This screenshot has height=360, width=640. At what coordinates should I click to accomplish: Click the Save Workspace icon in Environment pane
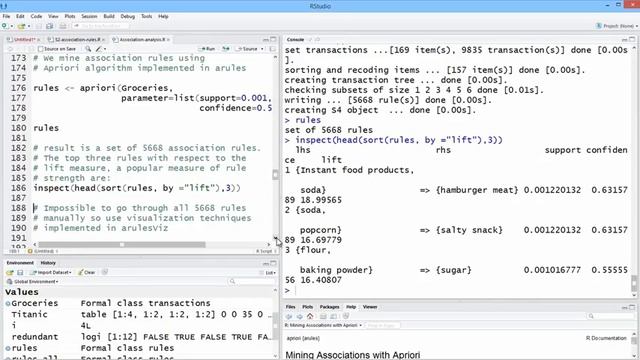point(20,272)
